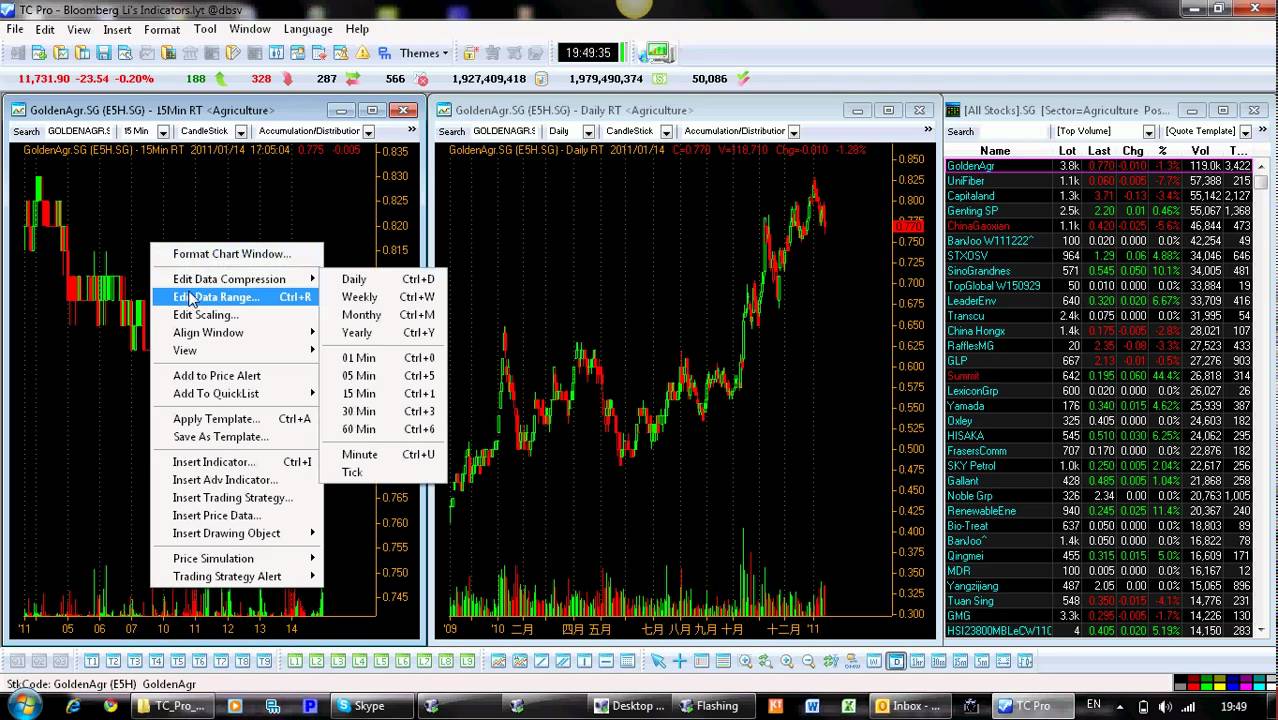Activate the arrow pointer tool
1278x720 pixels.
click(x=657, y=661)
